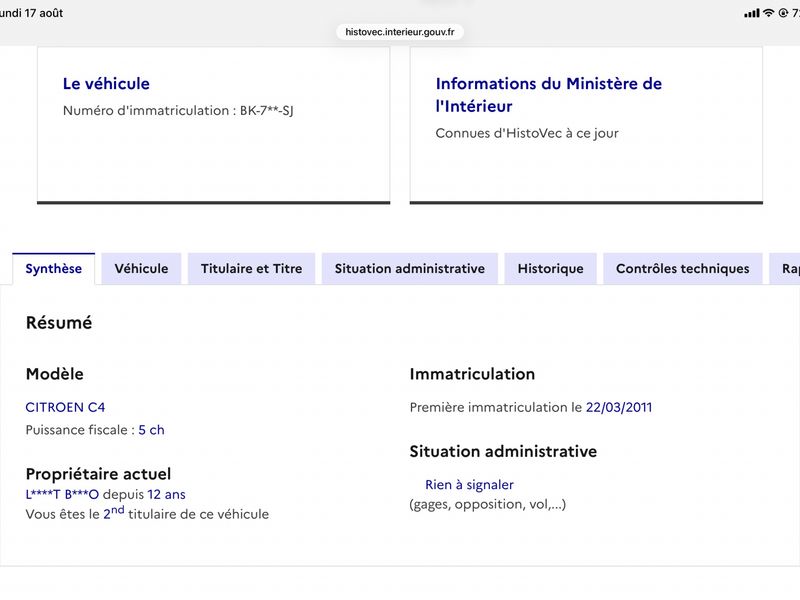Image resolution: width=800 pixels, height=600 pixels.
Task: Select the Synthèse tab
Action: (54, 268)
